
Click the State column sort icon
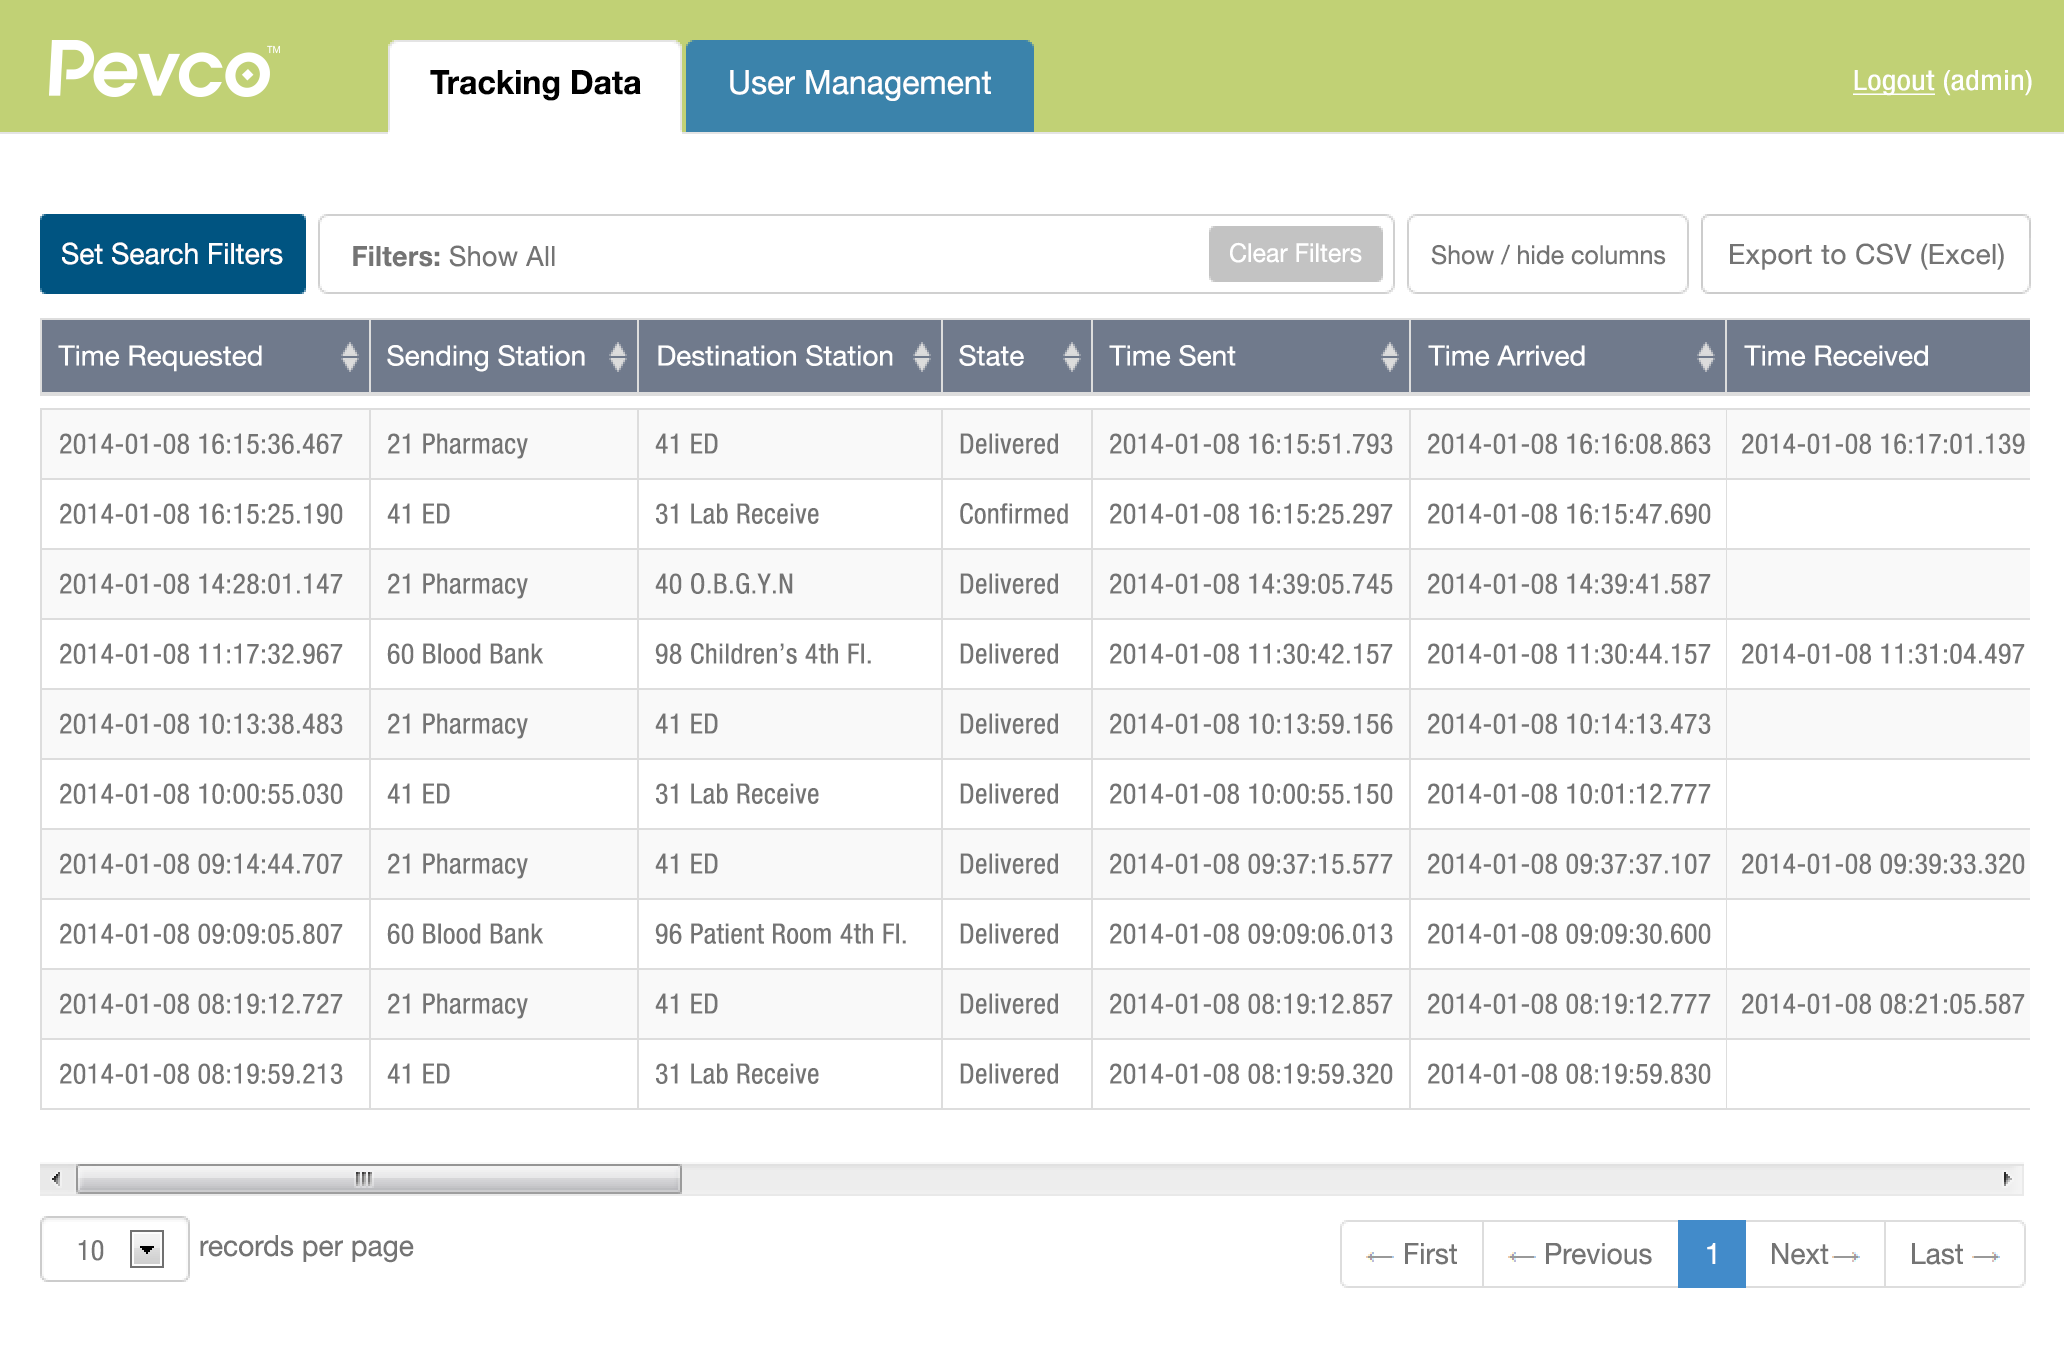click(1071, 356)
